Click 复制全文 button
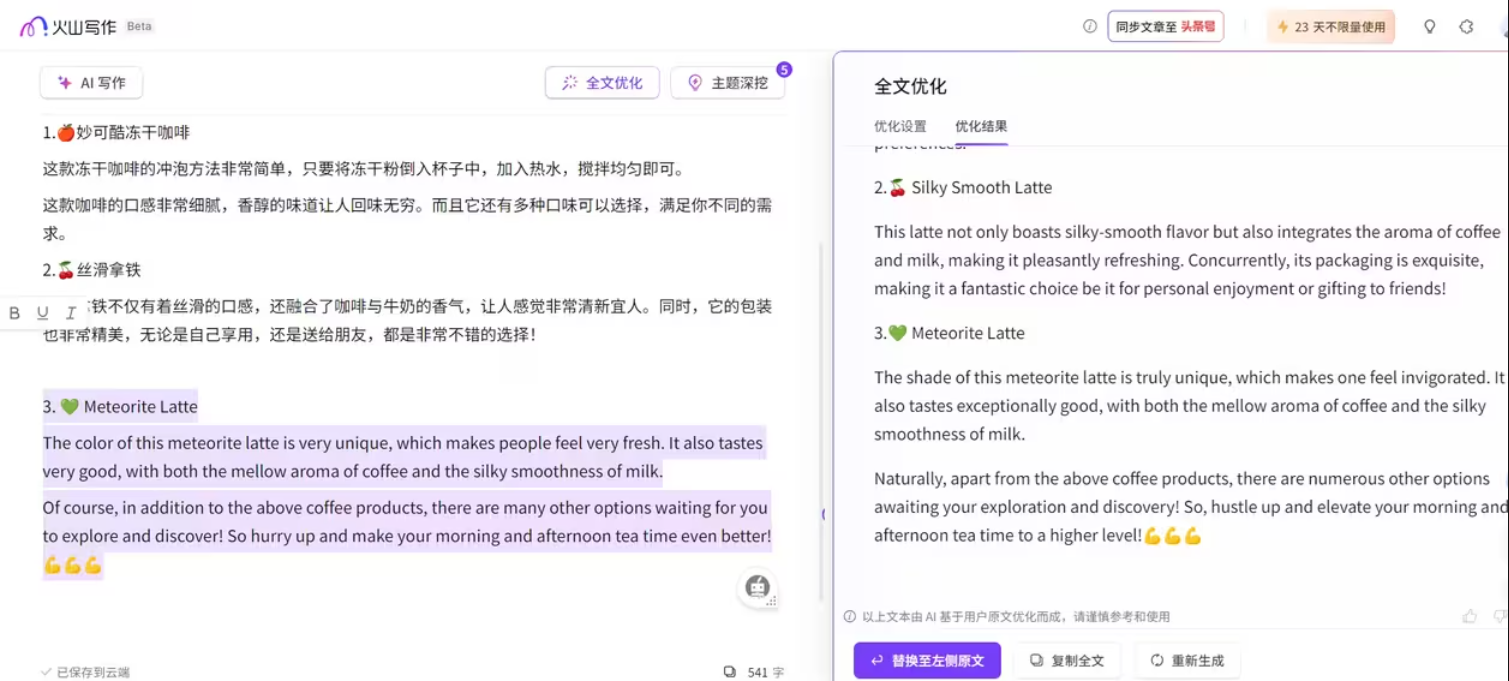 [x=1067, y=660]
